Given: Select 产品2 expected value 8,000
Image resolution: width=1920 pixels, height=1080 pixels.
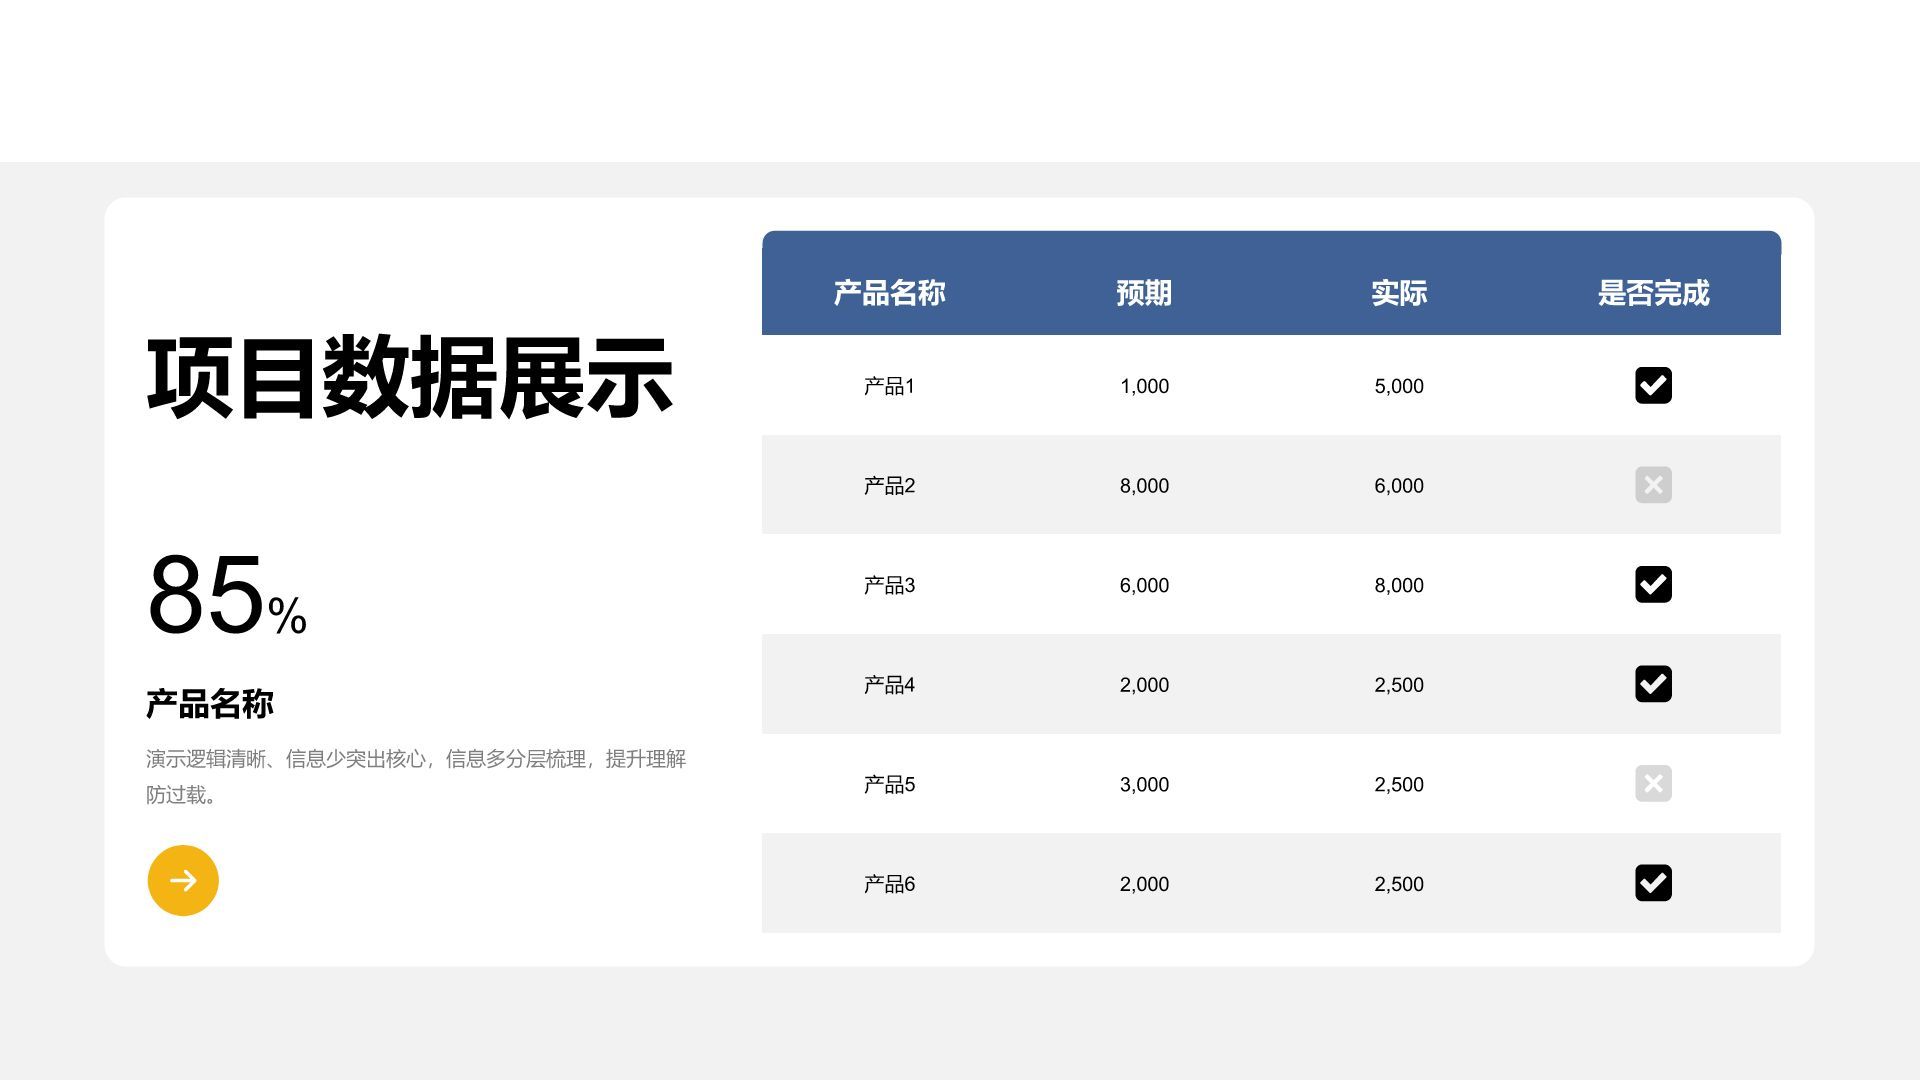Looking at the screenshot, I should coord(1144,486).
